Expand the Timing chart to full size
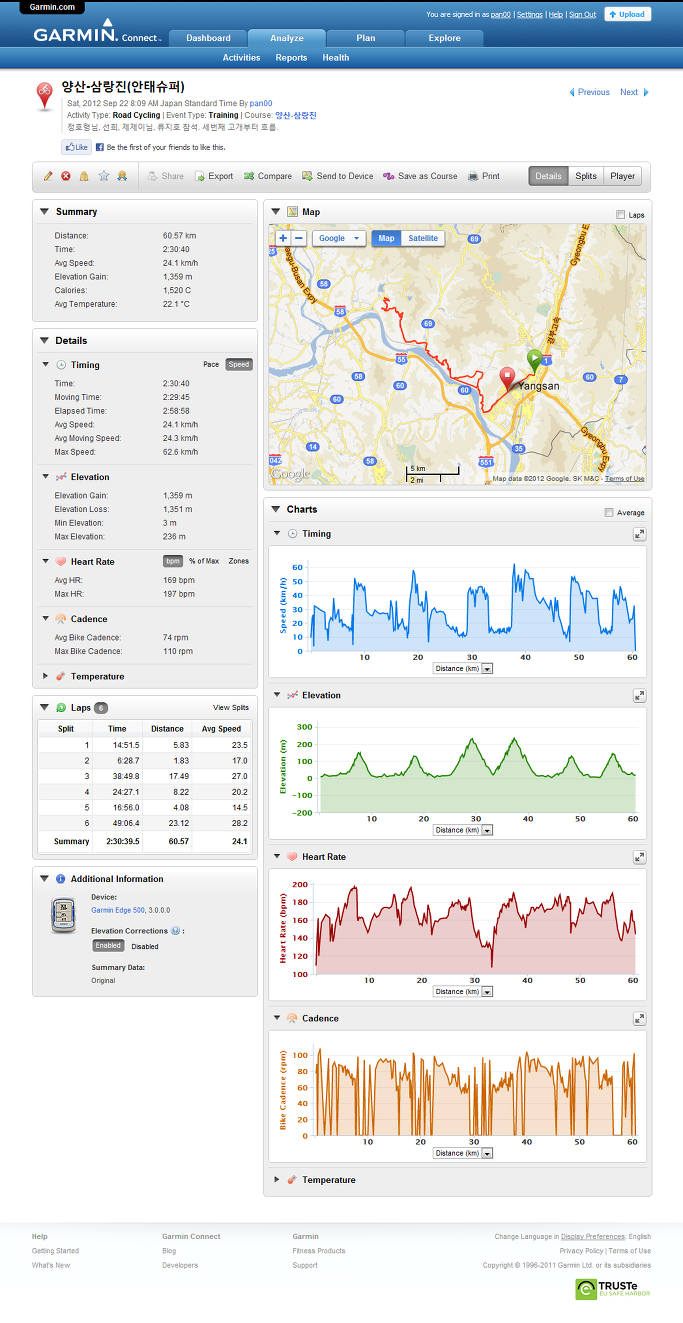The height and width of the screenshot is (1323, 683). coord(639,534)
